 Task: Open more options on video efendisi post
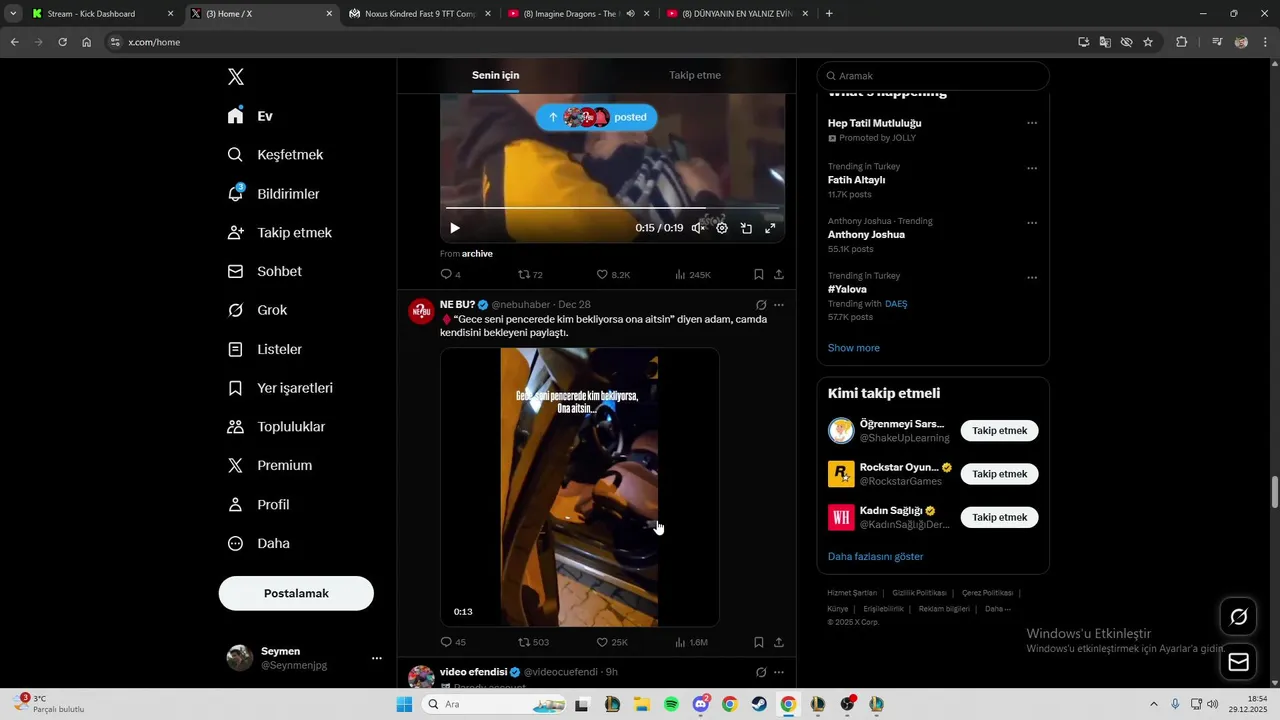pos(779,672)
